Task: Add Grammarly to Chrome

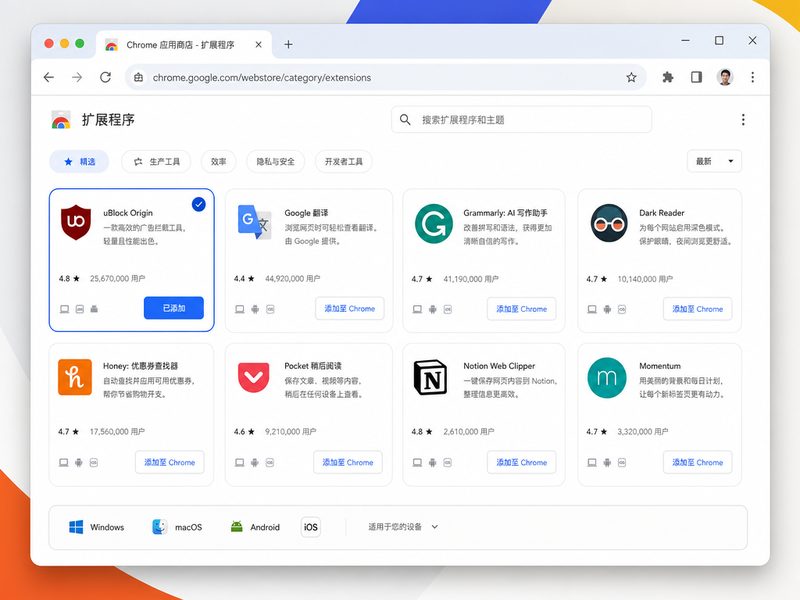Action: pyautogui.click(x=521, y=309)
